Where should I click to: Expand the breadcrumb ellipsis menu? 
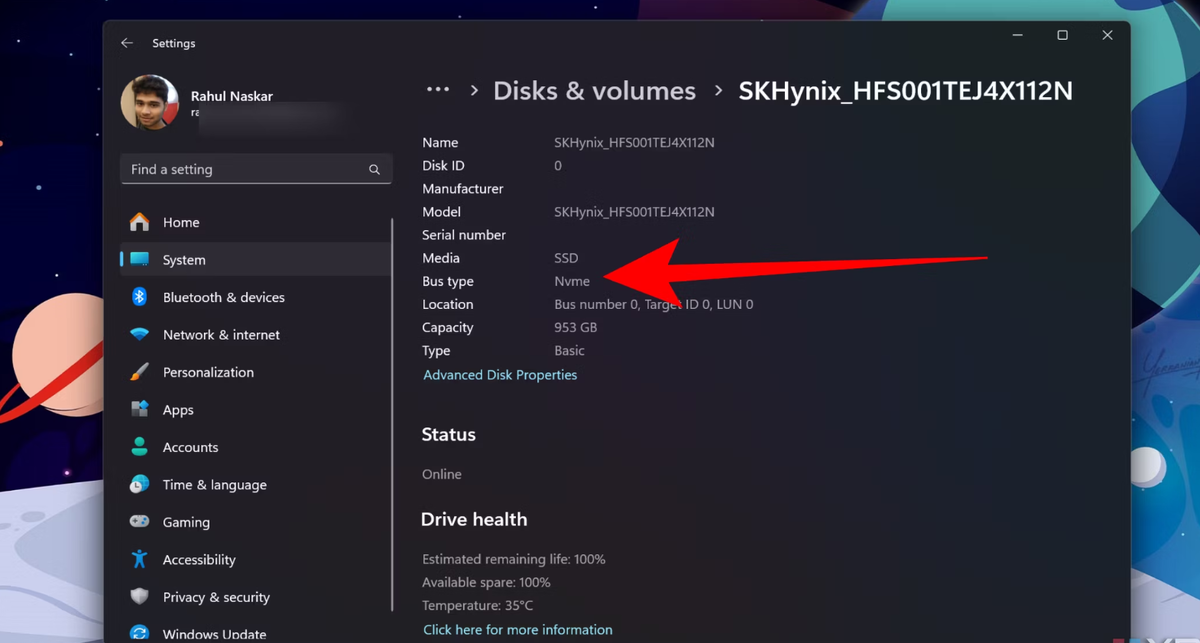tap(438, 90)
